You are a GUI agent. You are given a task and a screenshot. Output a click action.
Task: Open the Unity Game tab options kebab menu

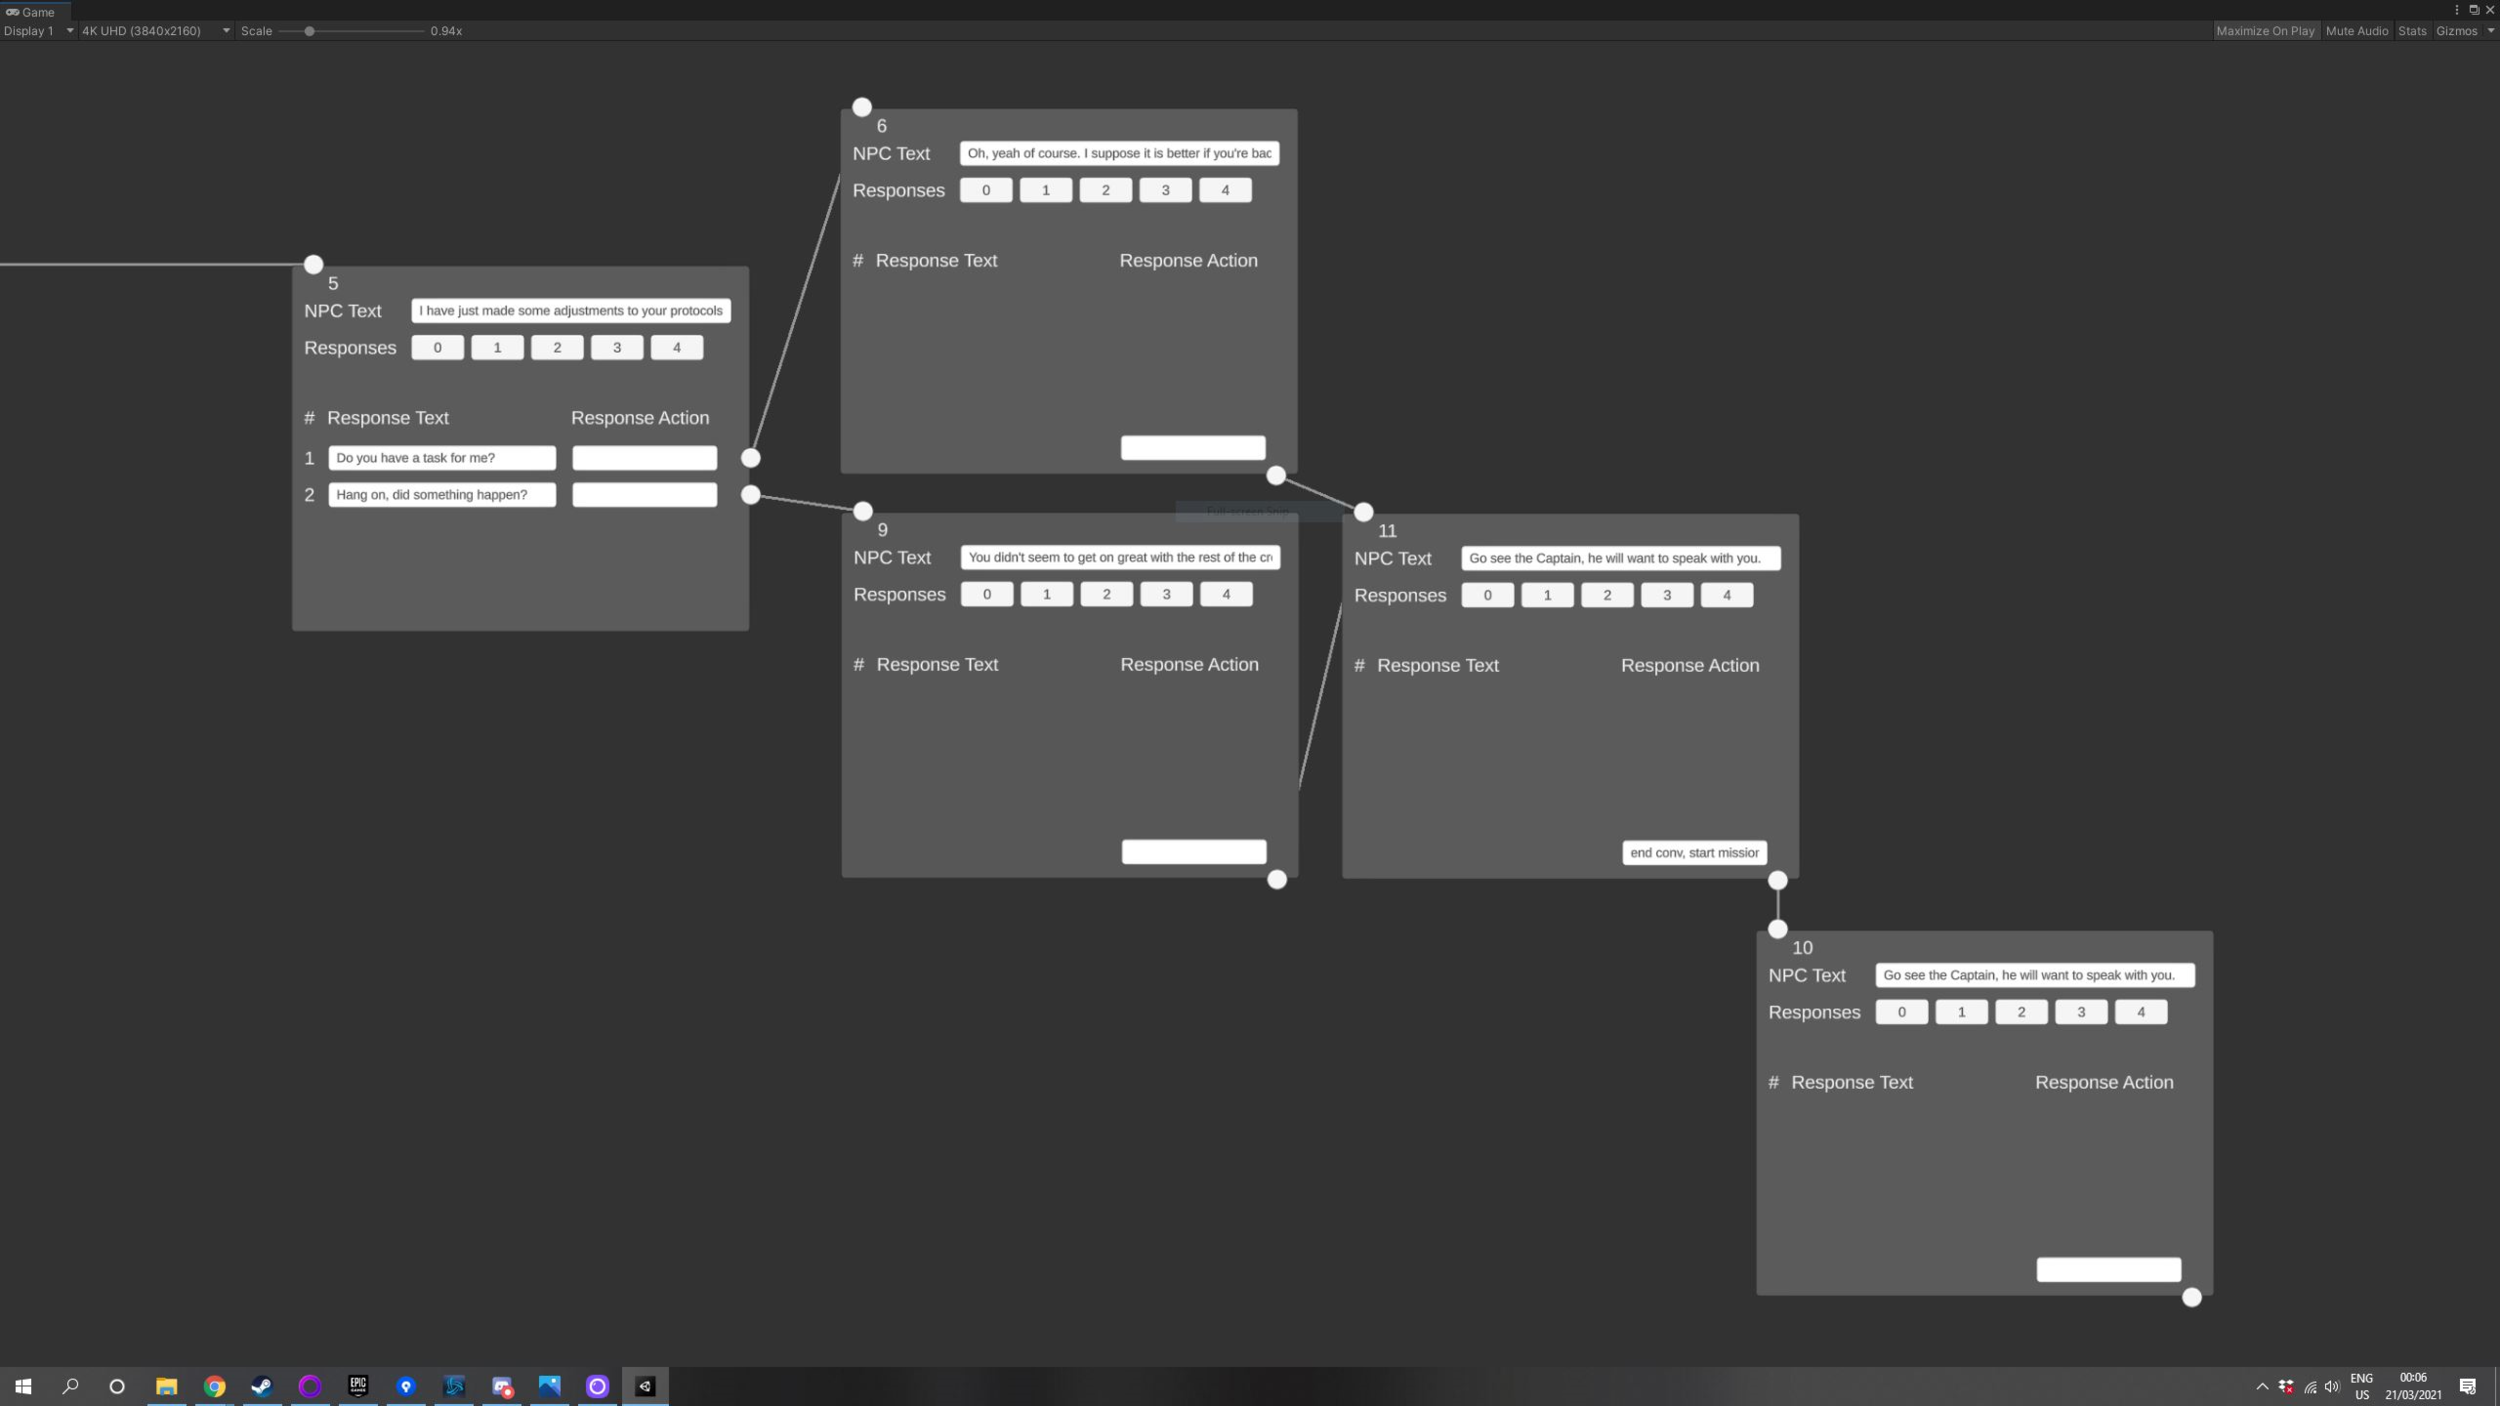point(2456,10)
